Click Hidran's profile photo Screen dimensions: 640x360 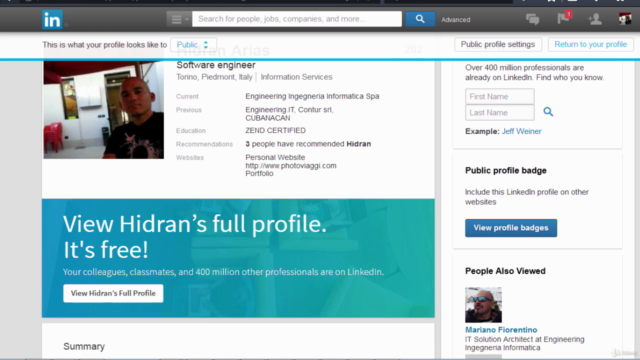104,109
